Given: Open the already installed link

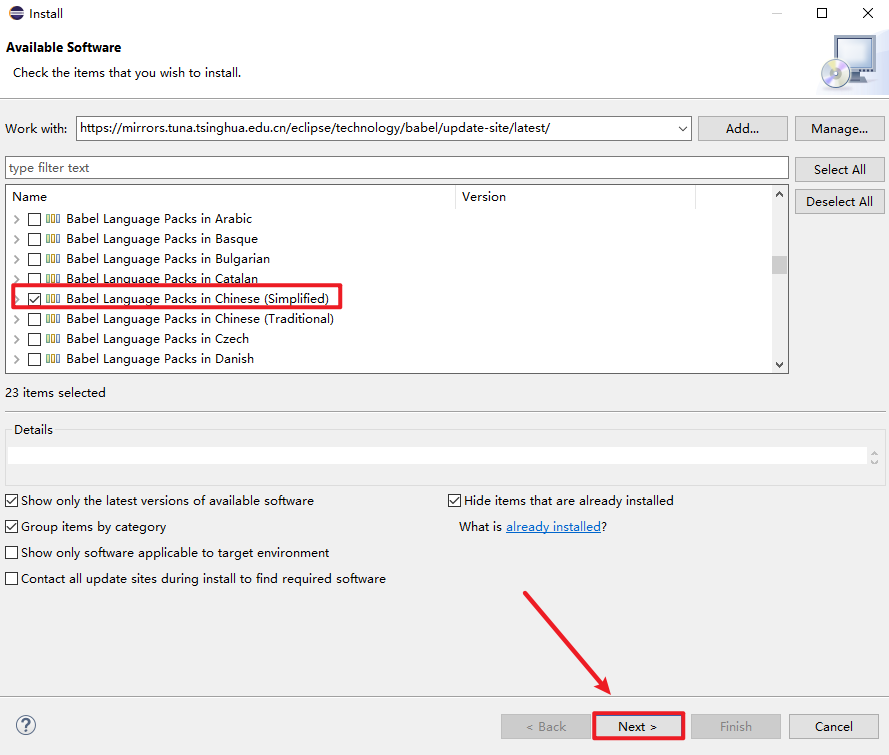Looking at the screenshot, I should [553, 527].
